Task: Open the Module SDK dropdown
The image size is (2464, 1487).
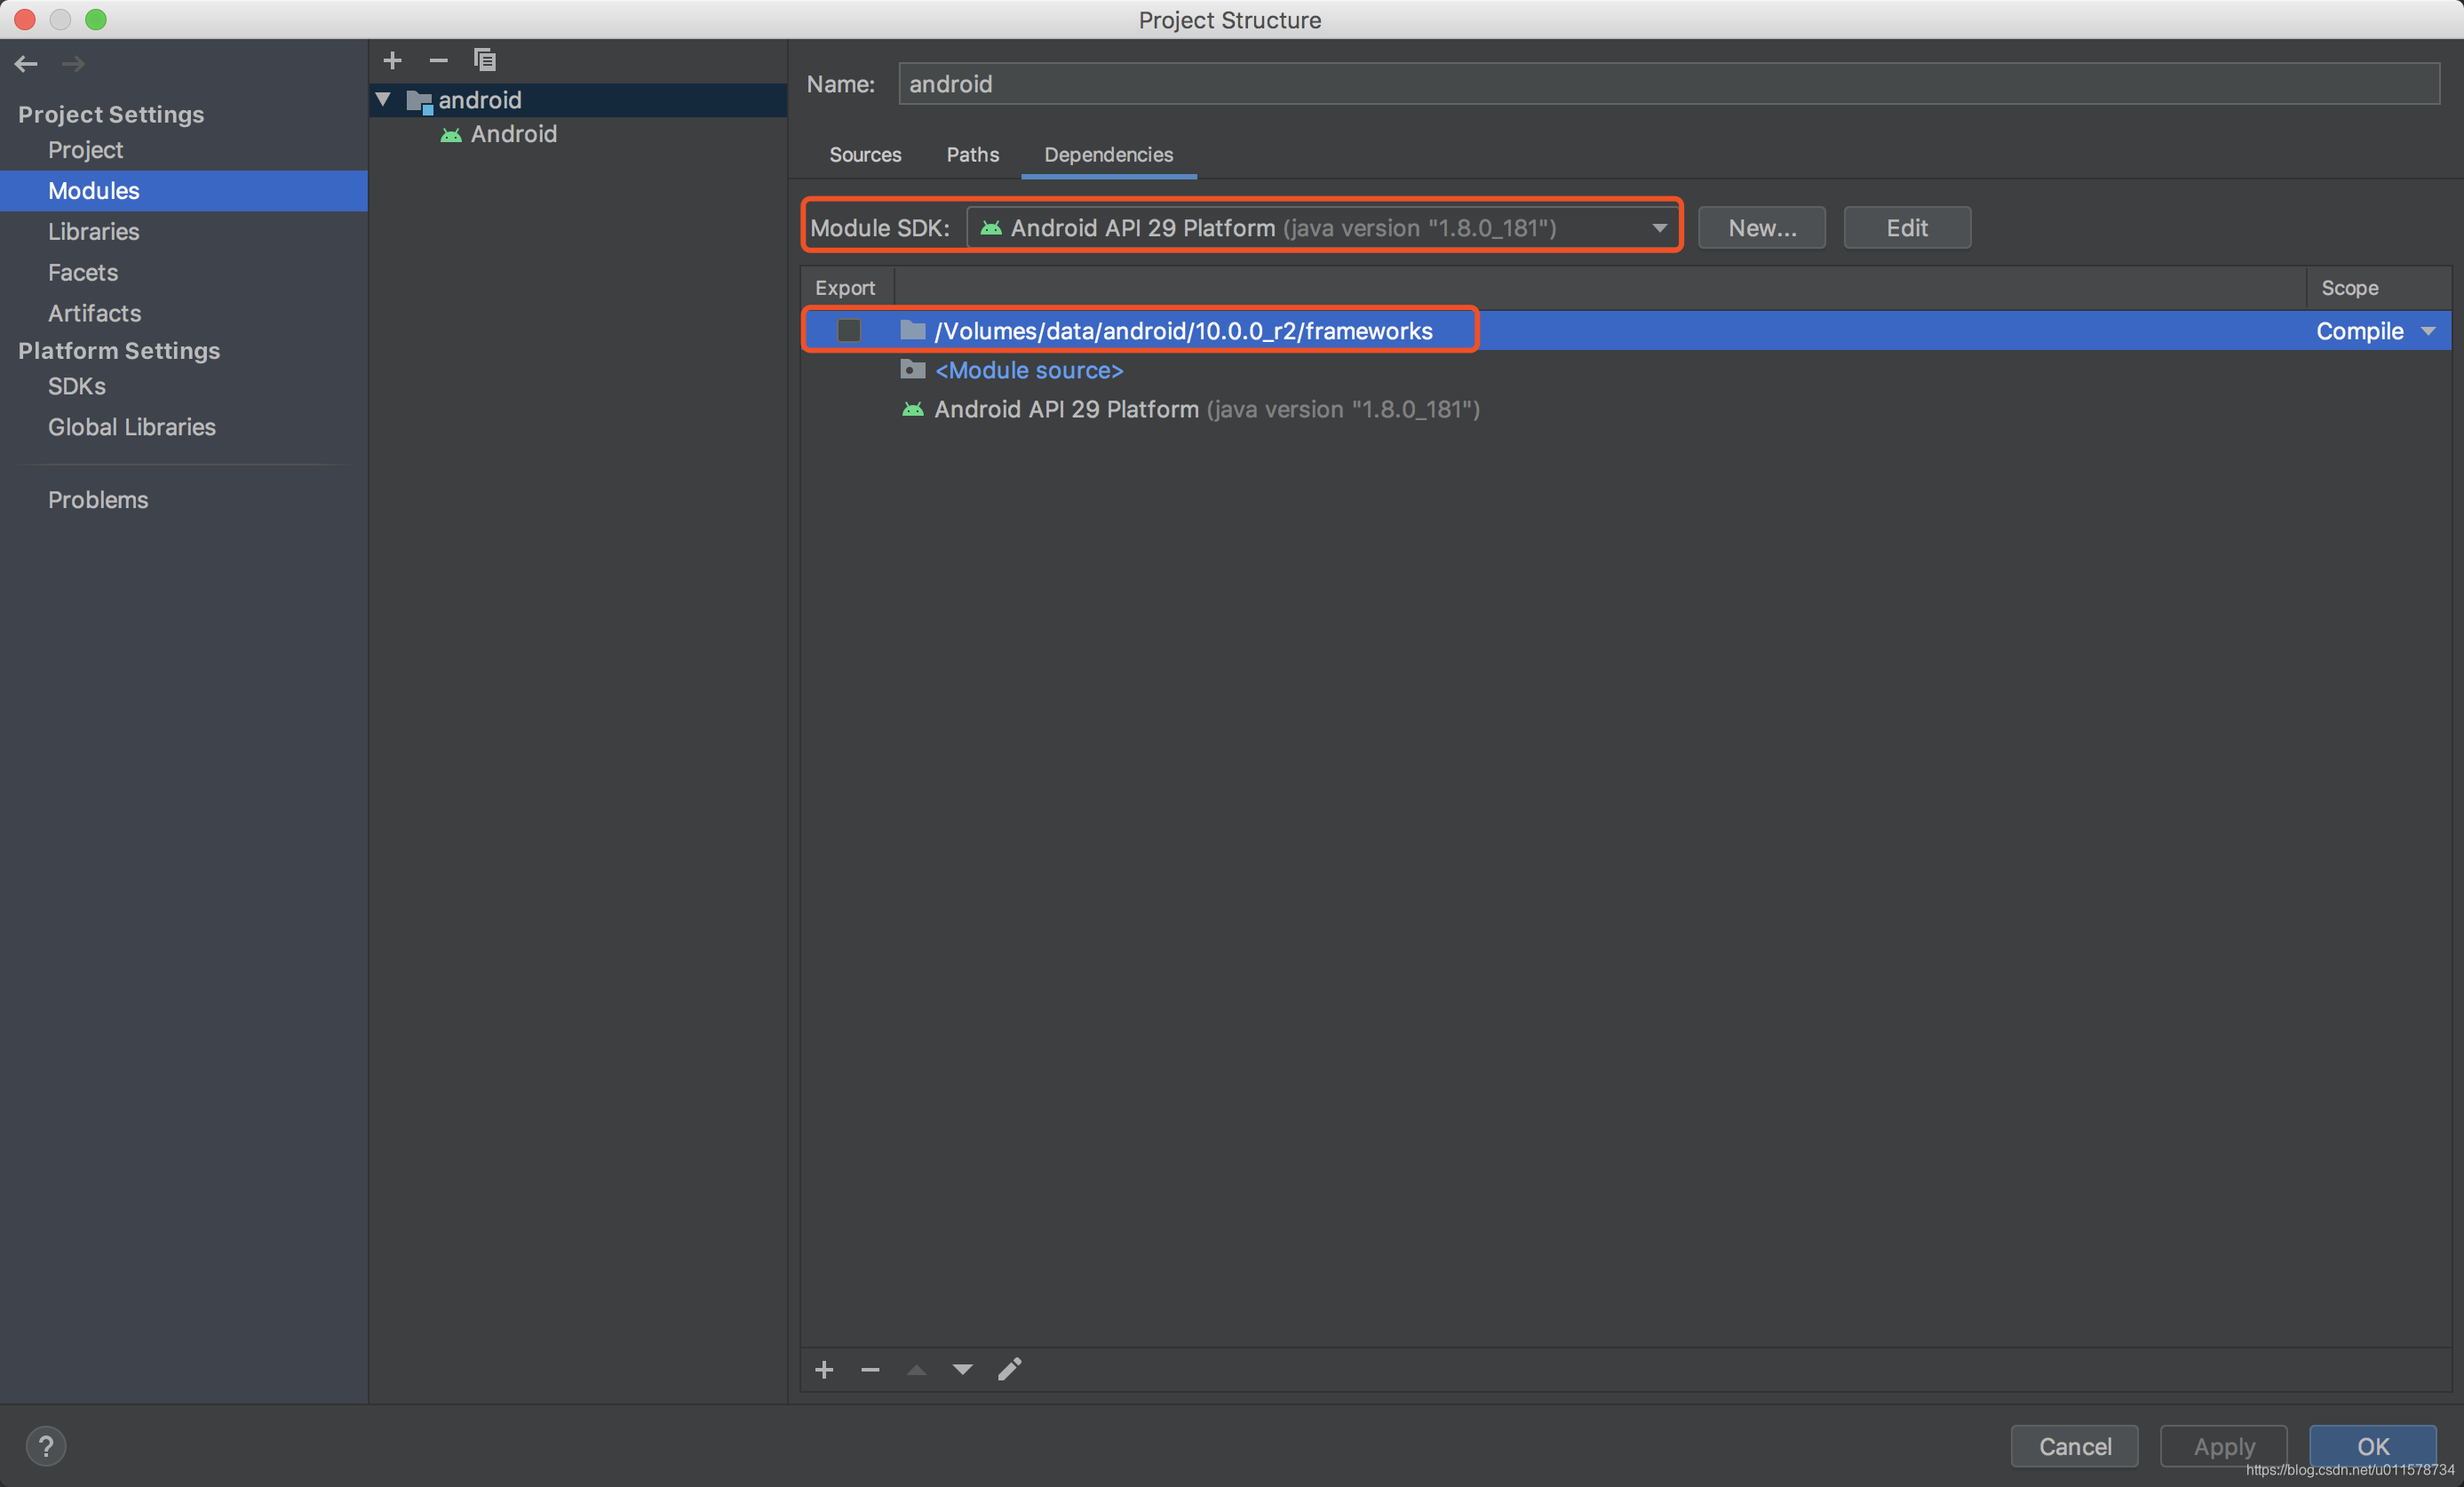Action: coord(1323,228)
